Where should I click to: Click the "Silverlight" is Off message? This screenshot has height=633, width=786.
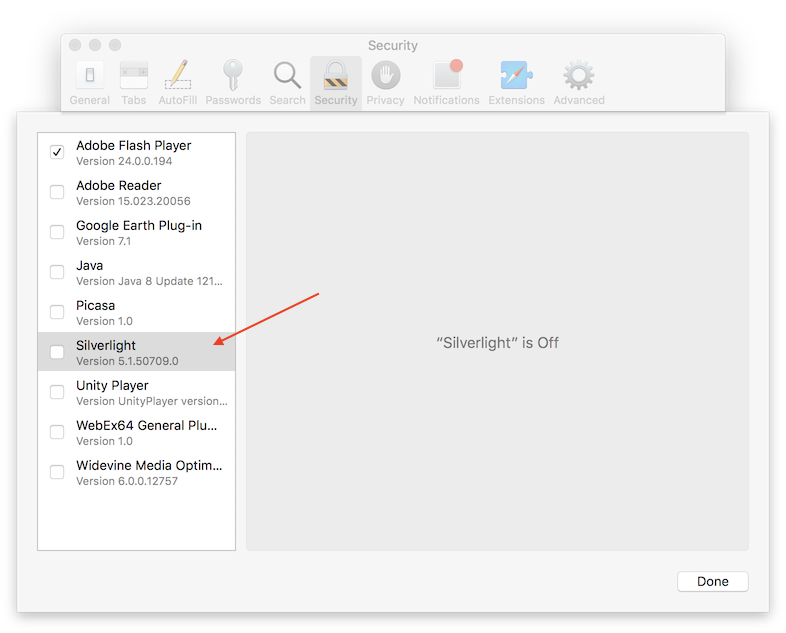[x=497, y=343]
